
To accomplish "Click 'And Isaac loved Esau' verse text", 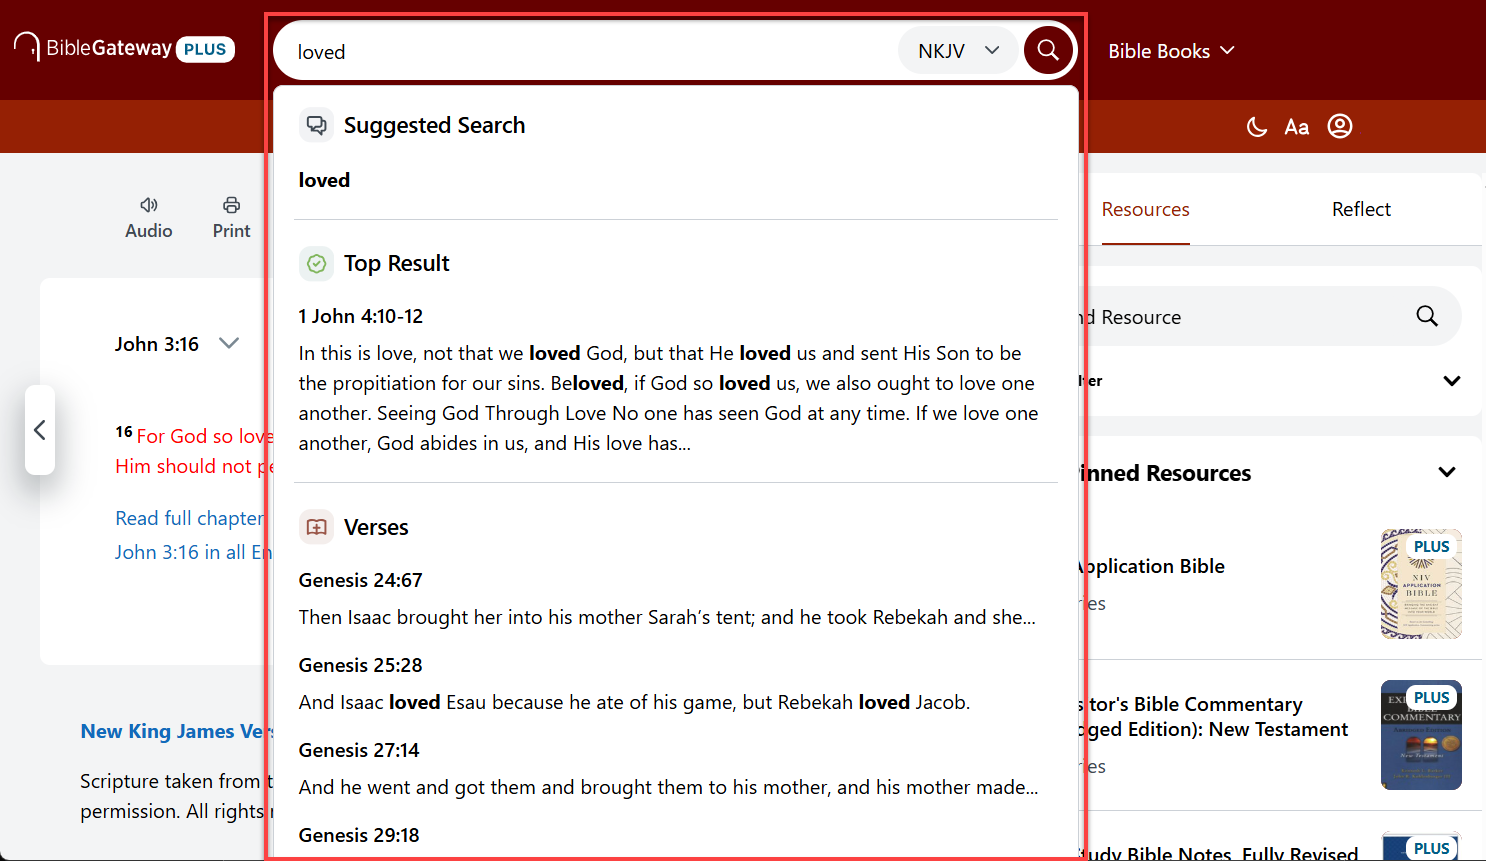I will tap(634, 702).
